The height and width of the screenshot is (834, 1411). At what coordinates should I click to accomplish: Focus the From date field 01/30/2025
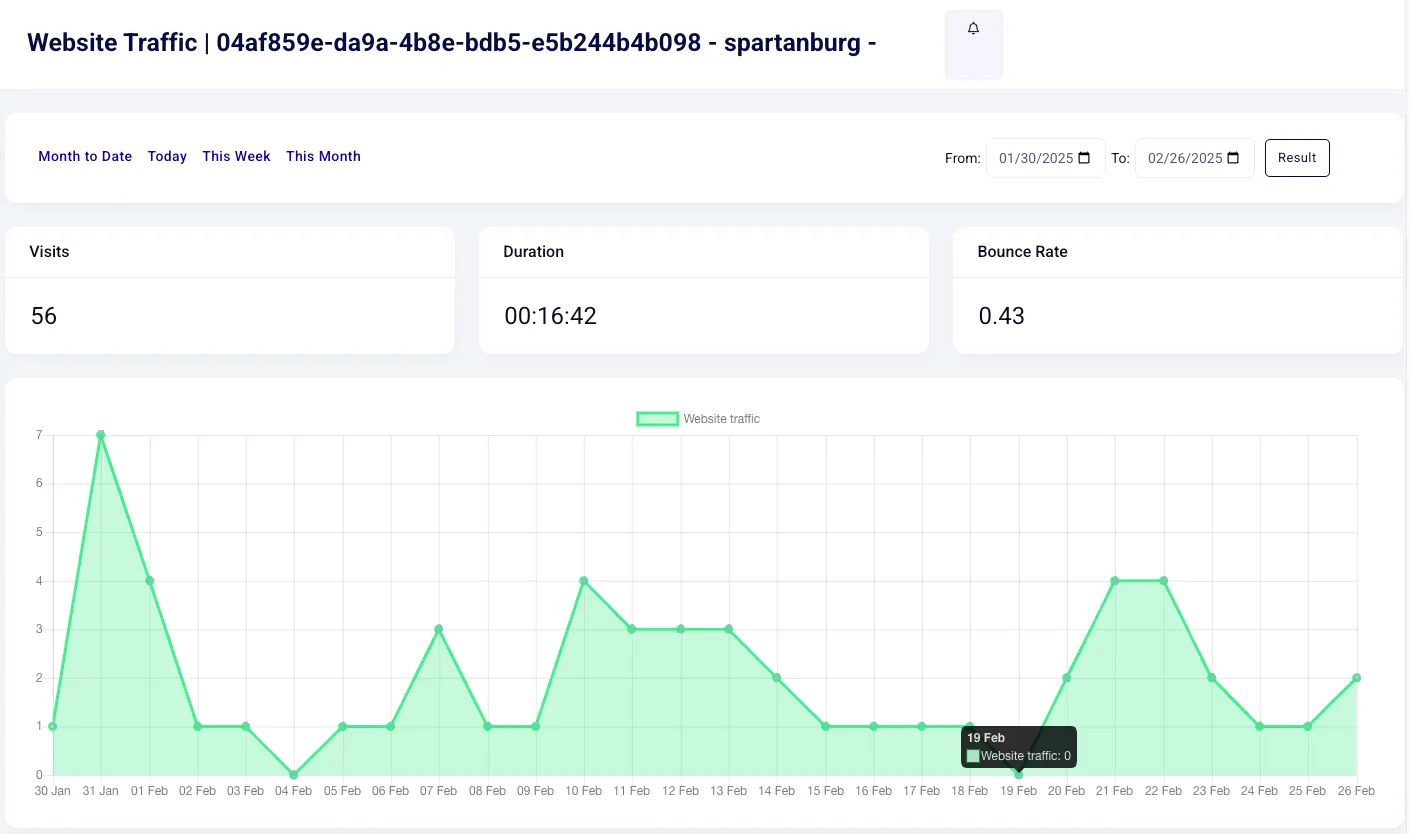(1046, 158)
